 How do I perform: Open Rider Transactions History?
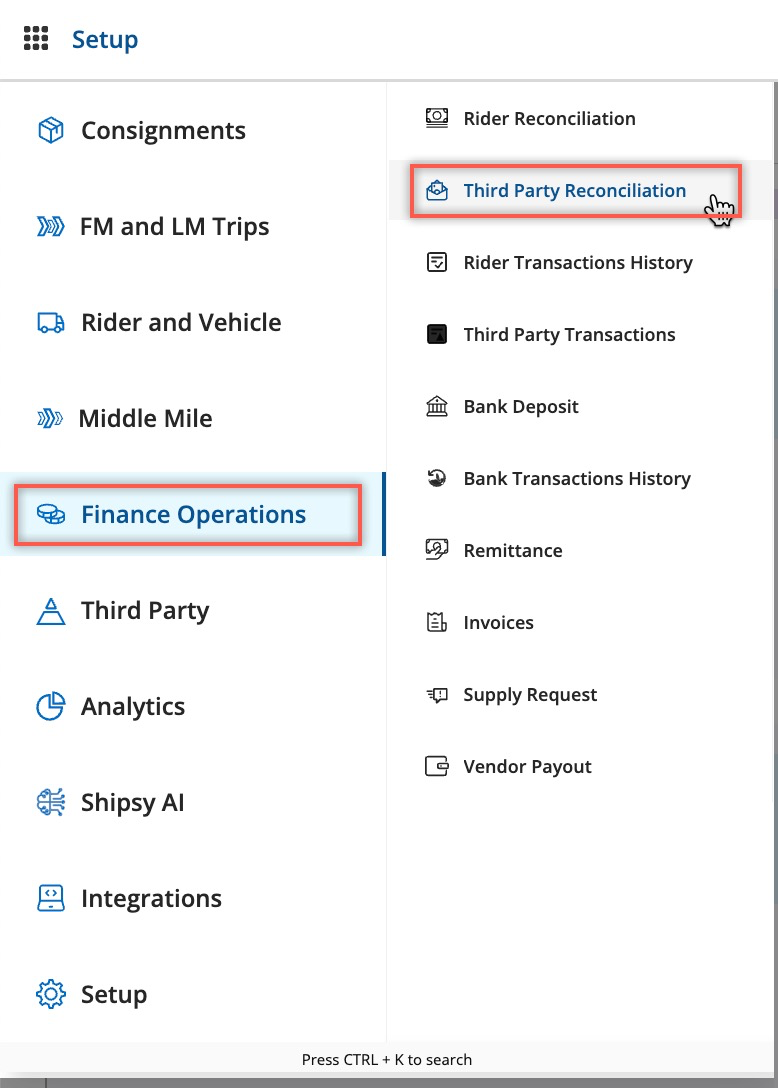click(578, 263)
